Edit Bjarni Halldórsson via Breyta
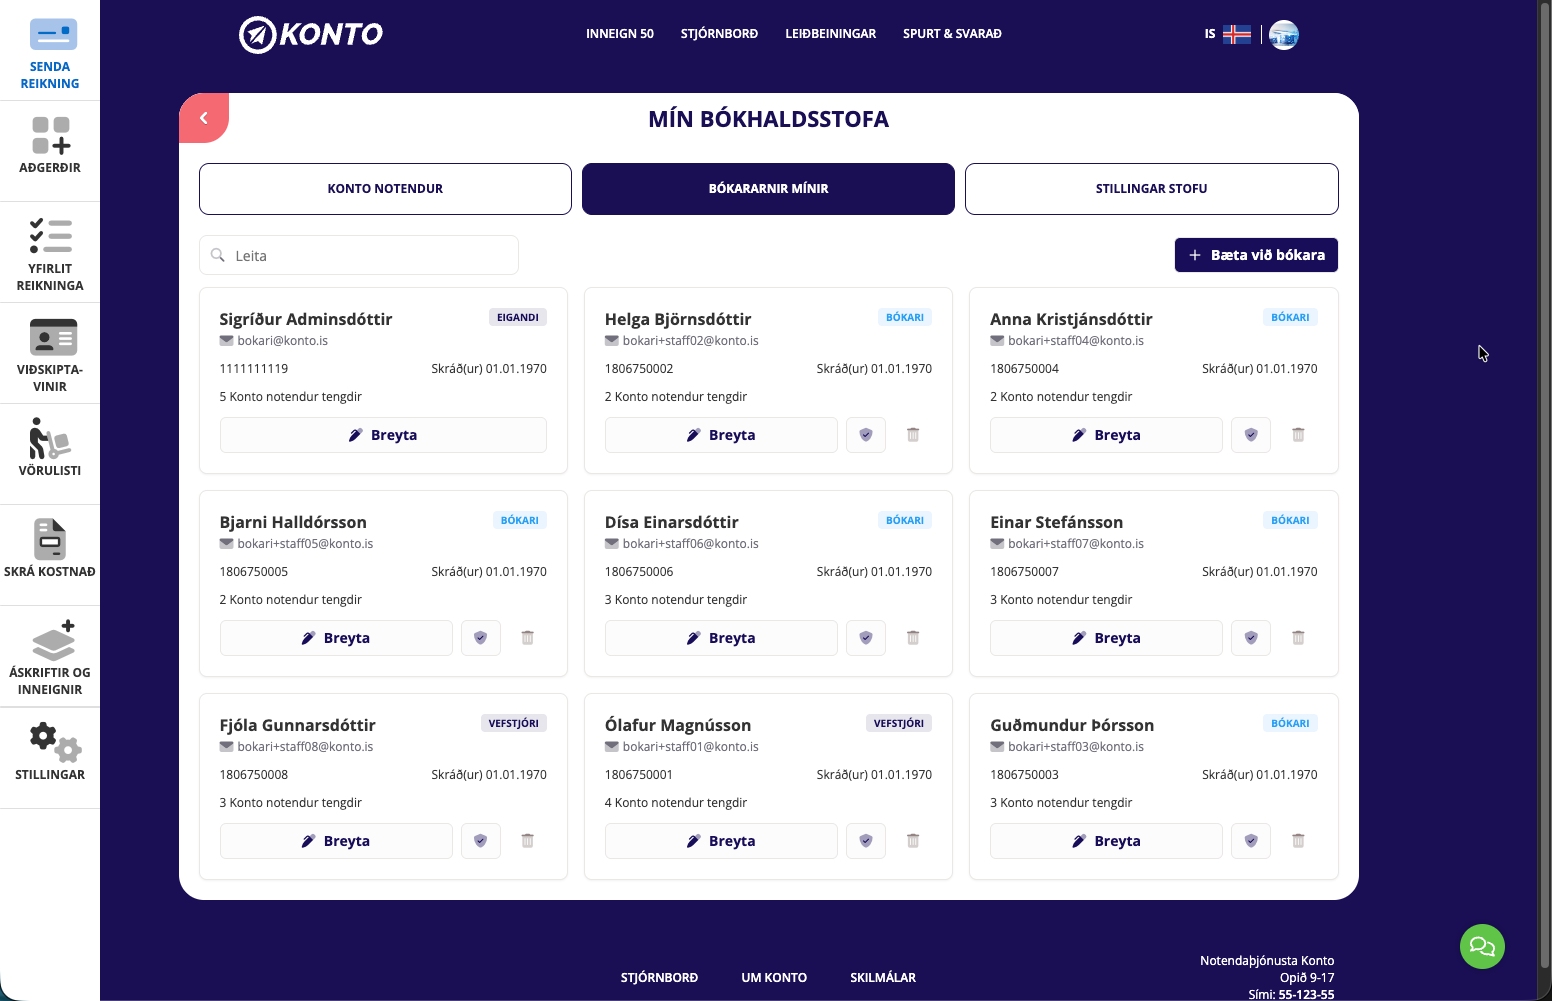This screenshot has width=1552, height=1001. tap(336, 638)
